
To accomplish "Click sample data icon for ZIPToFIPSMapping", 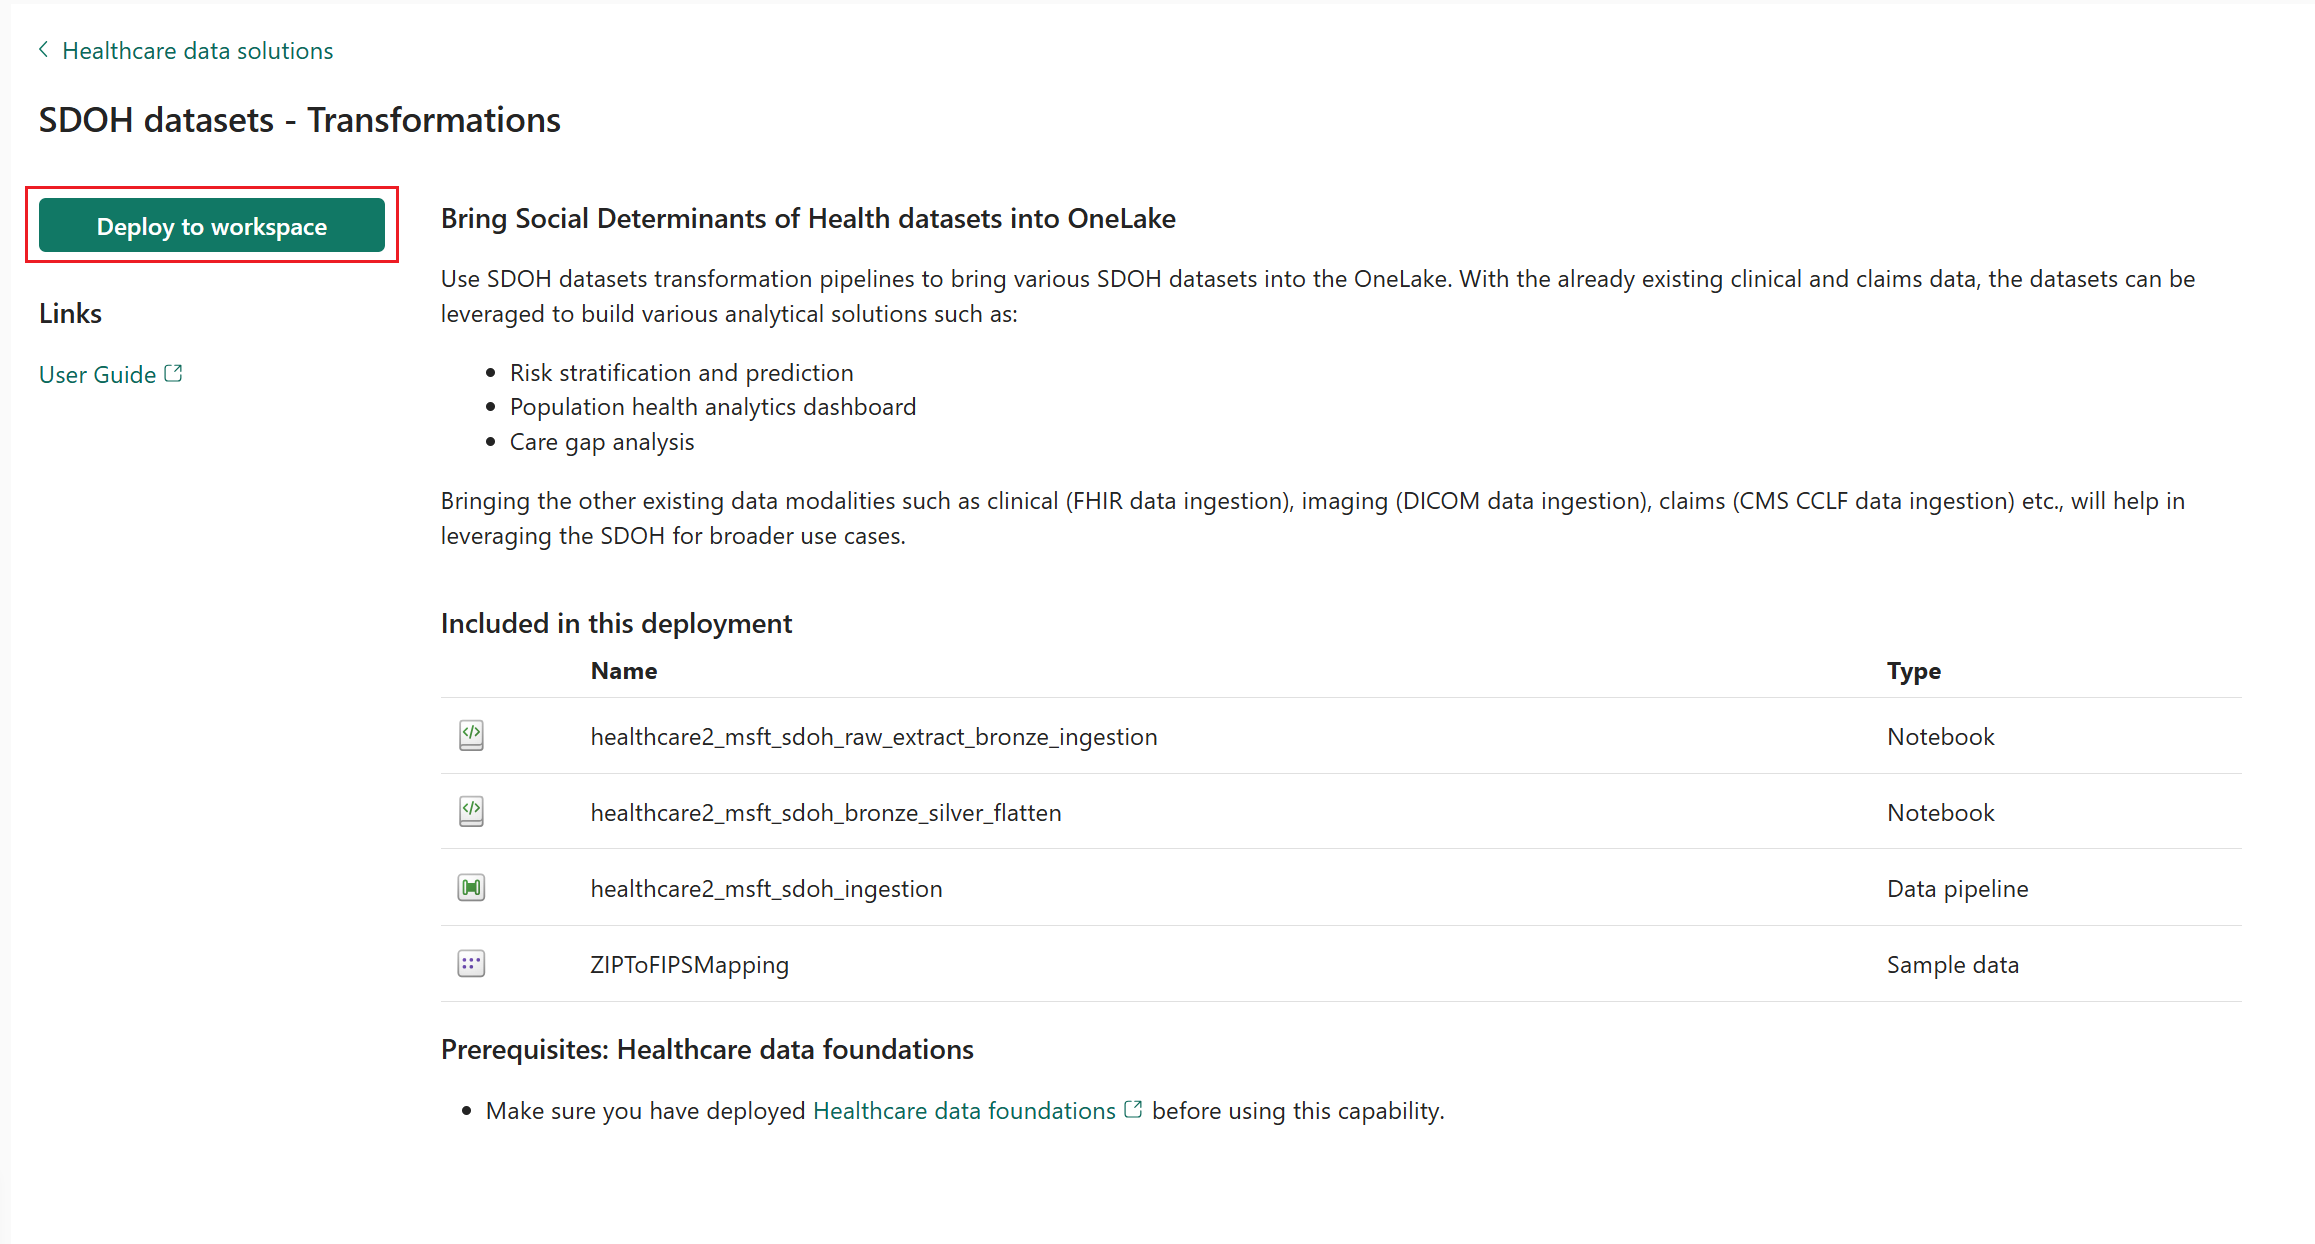I will click(471, 964).
